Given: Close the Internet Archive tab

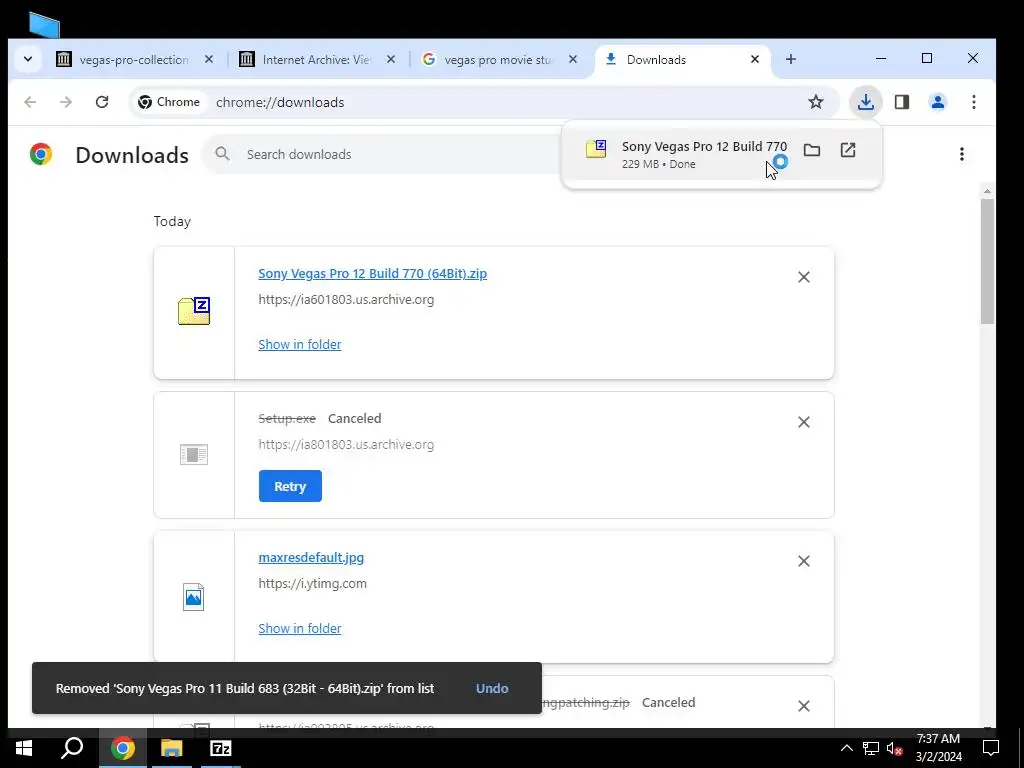Looking at the screenshot, I should (391, 59).
